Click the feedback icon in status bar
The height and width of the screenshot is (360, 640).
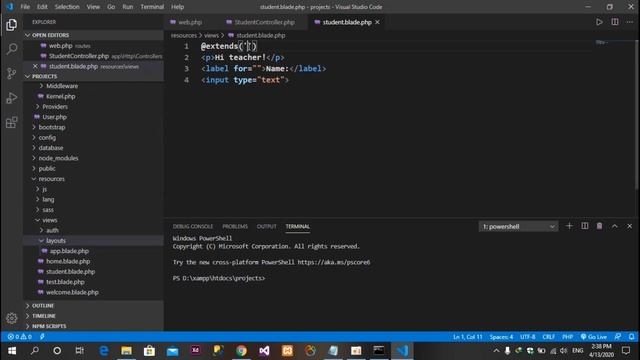point(618,337)
